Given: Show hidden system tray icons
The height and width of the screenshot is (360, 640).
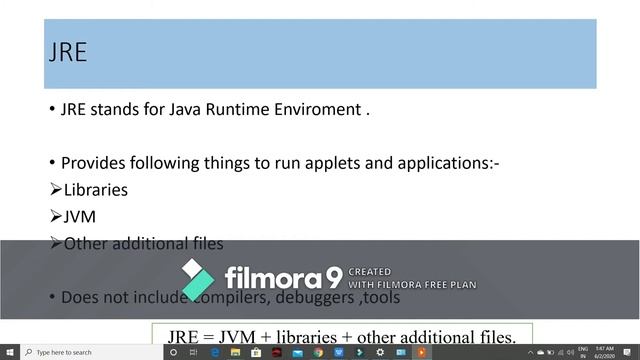Looking at the screenshot, I should 530,353.
